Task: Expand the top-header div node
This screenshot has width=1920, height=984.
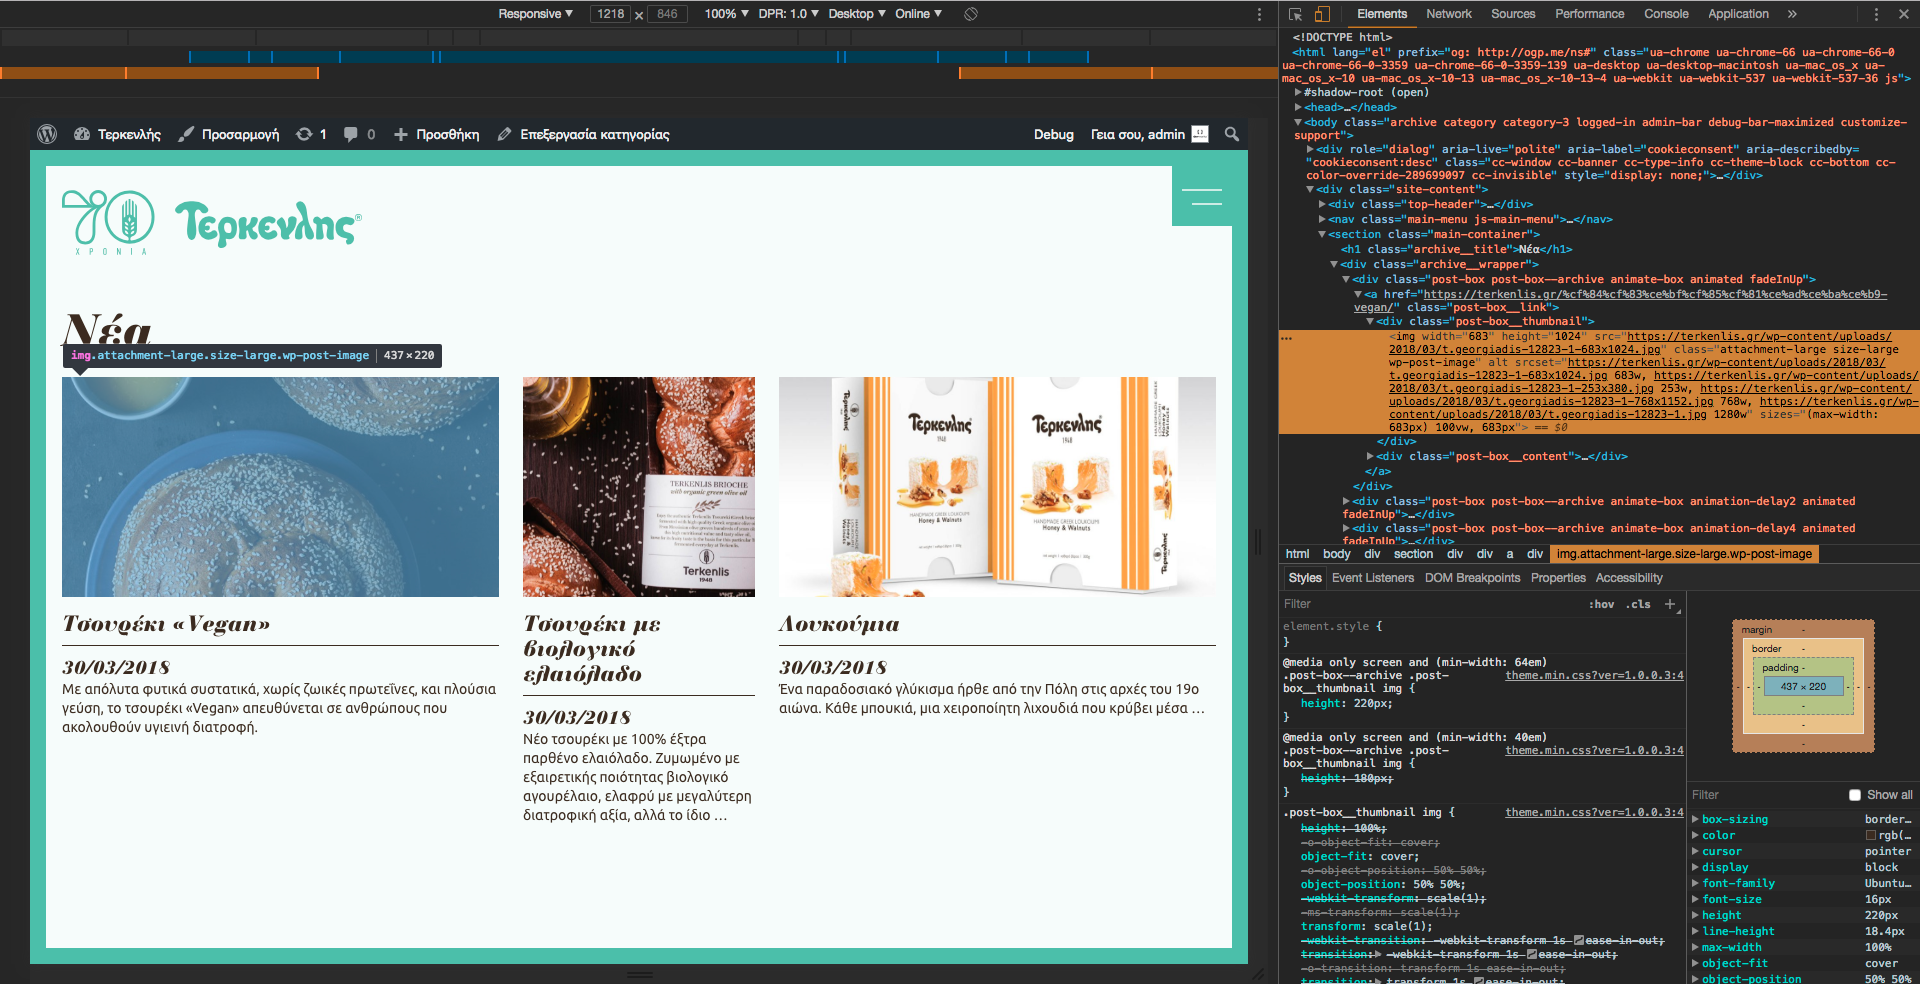Action: point(1323,204)
